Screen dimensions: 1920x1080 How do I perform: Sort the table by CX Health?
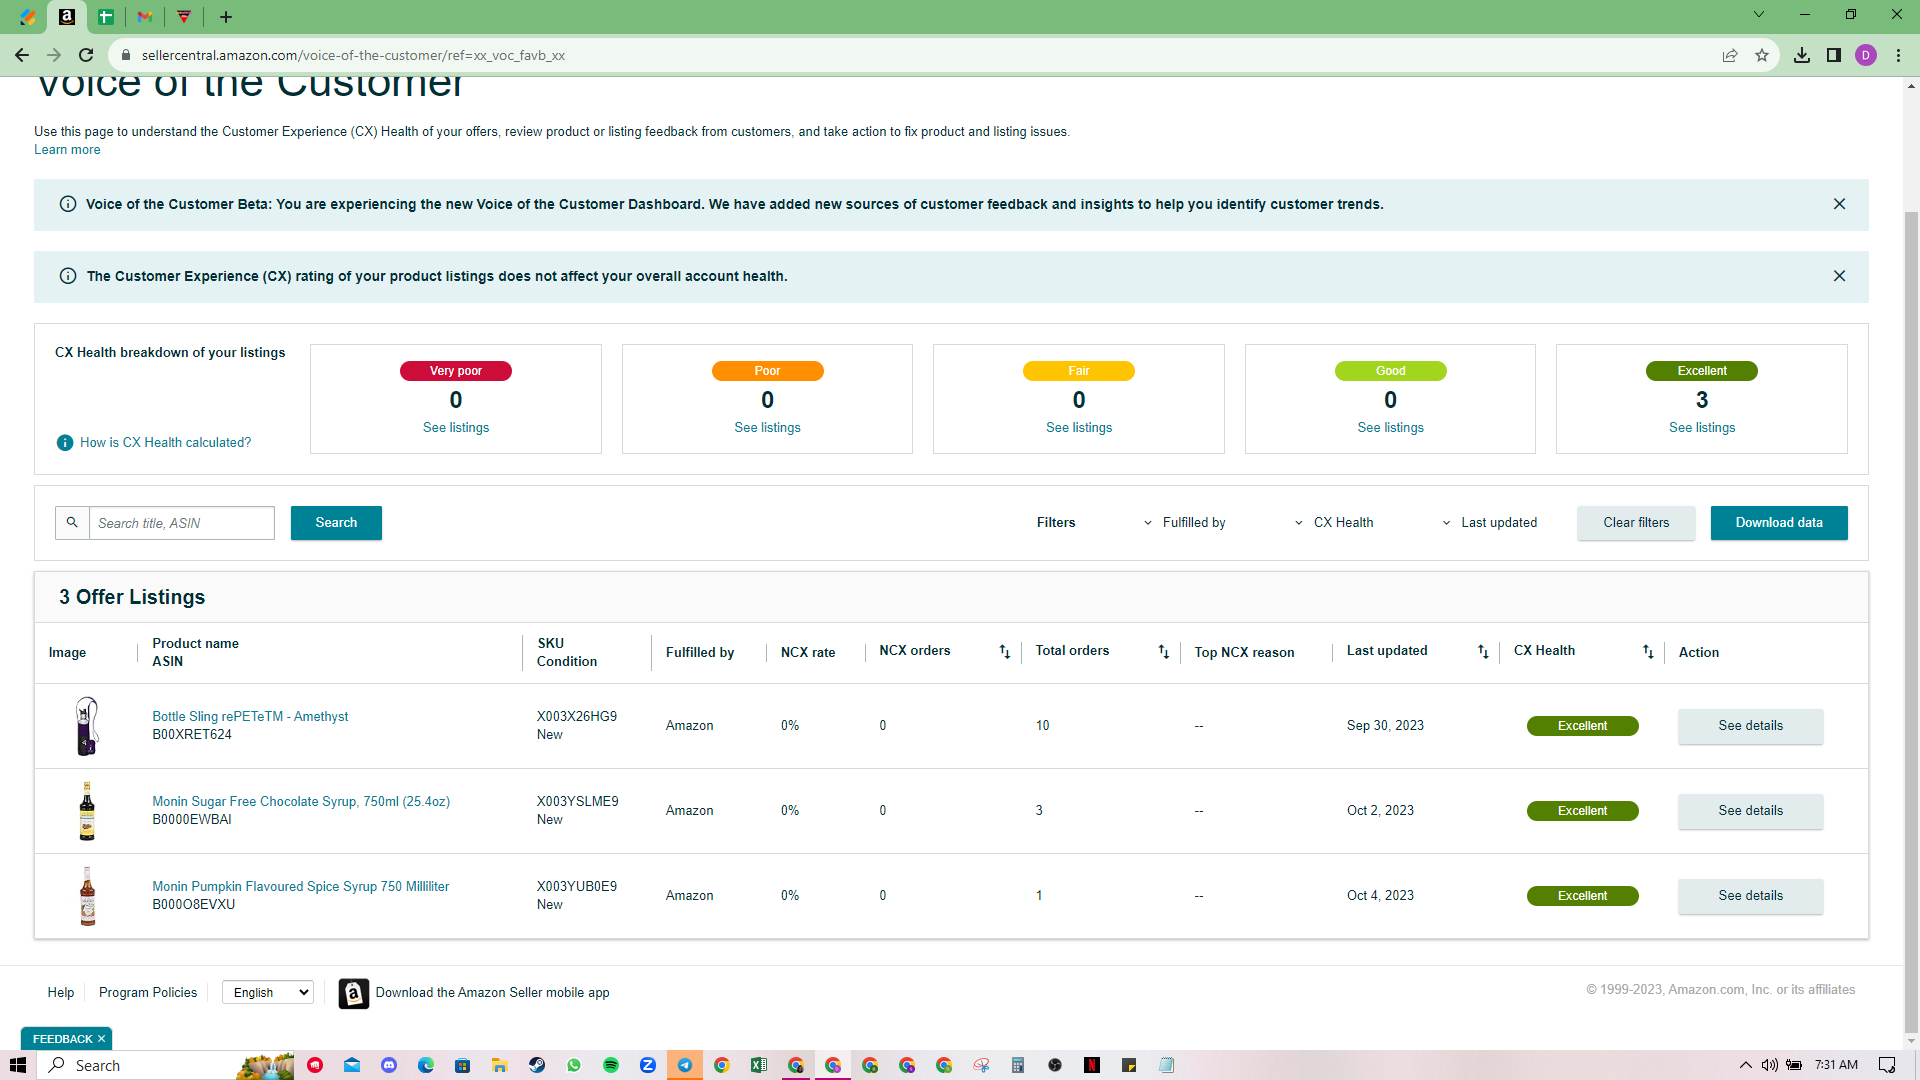click(x=1648, y=652)
